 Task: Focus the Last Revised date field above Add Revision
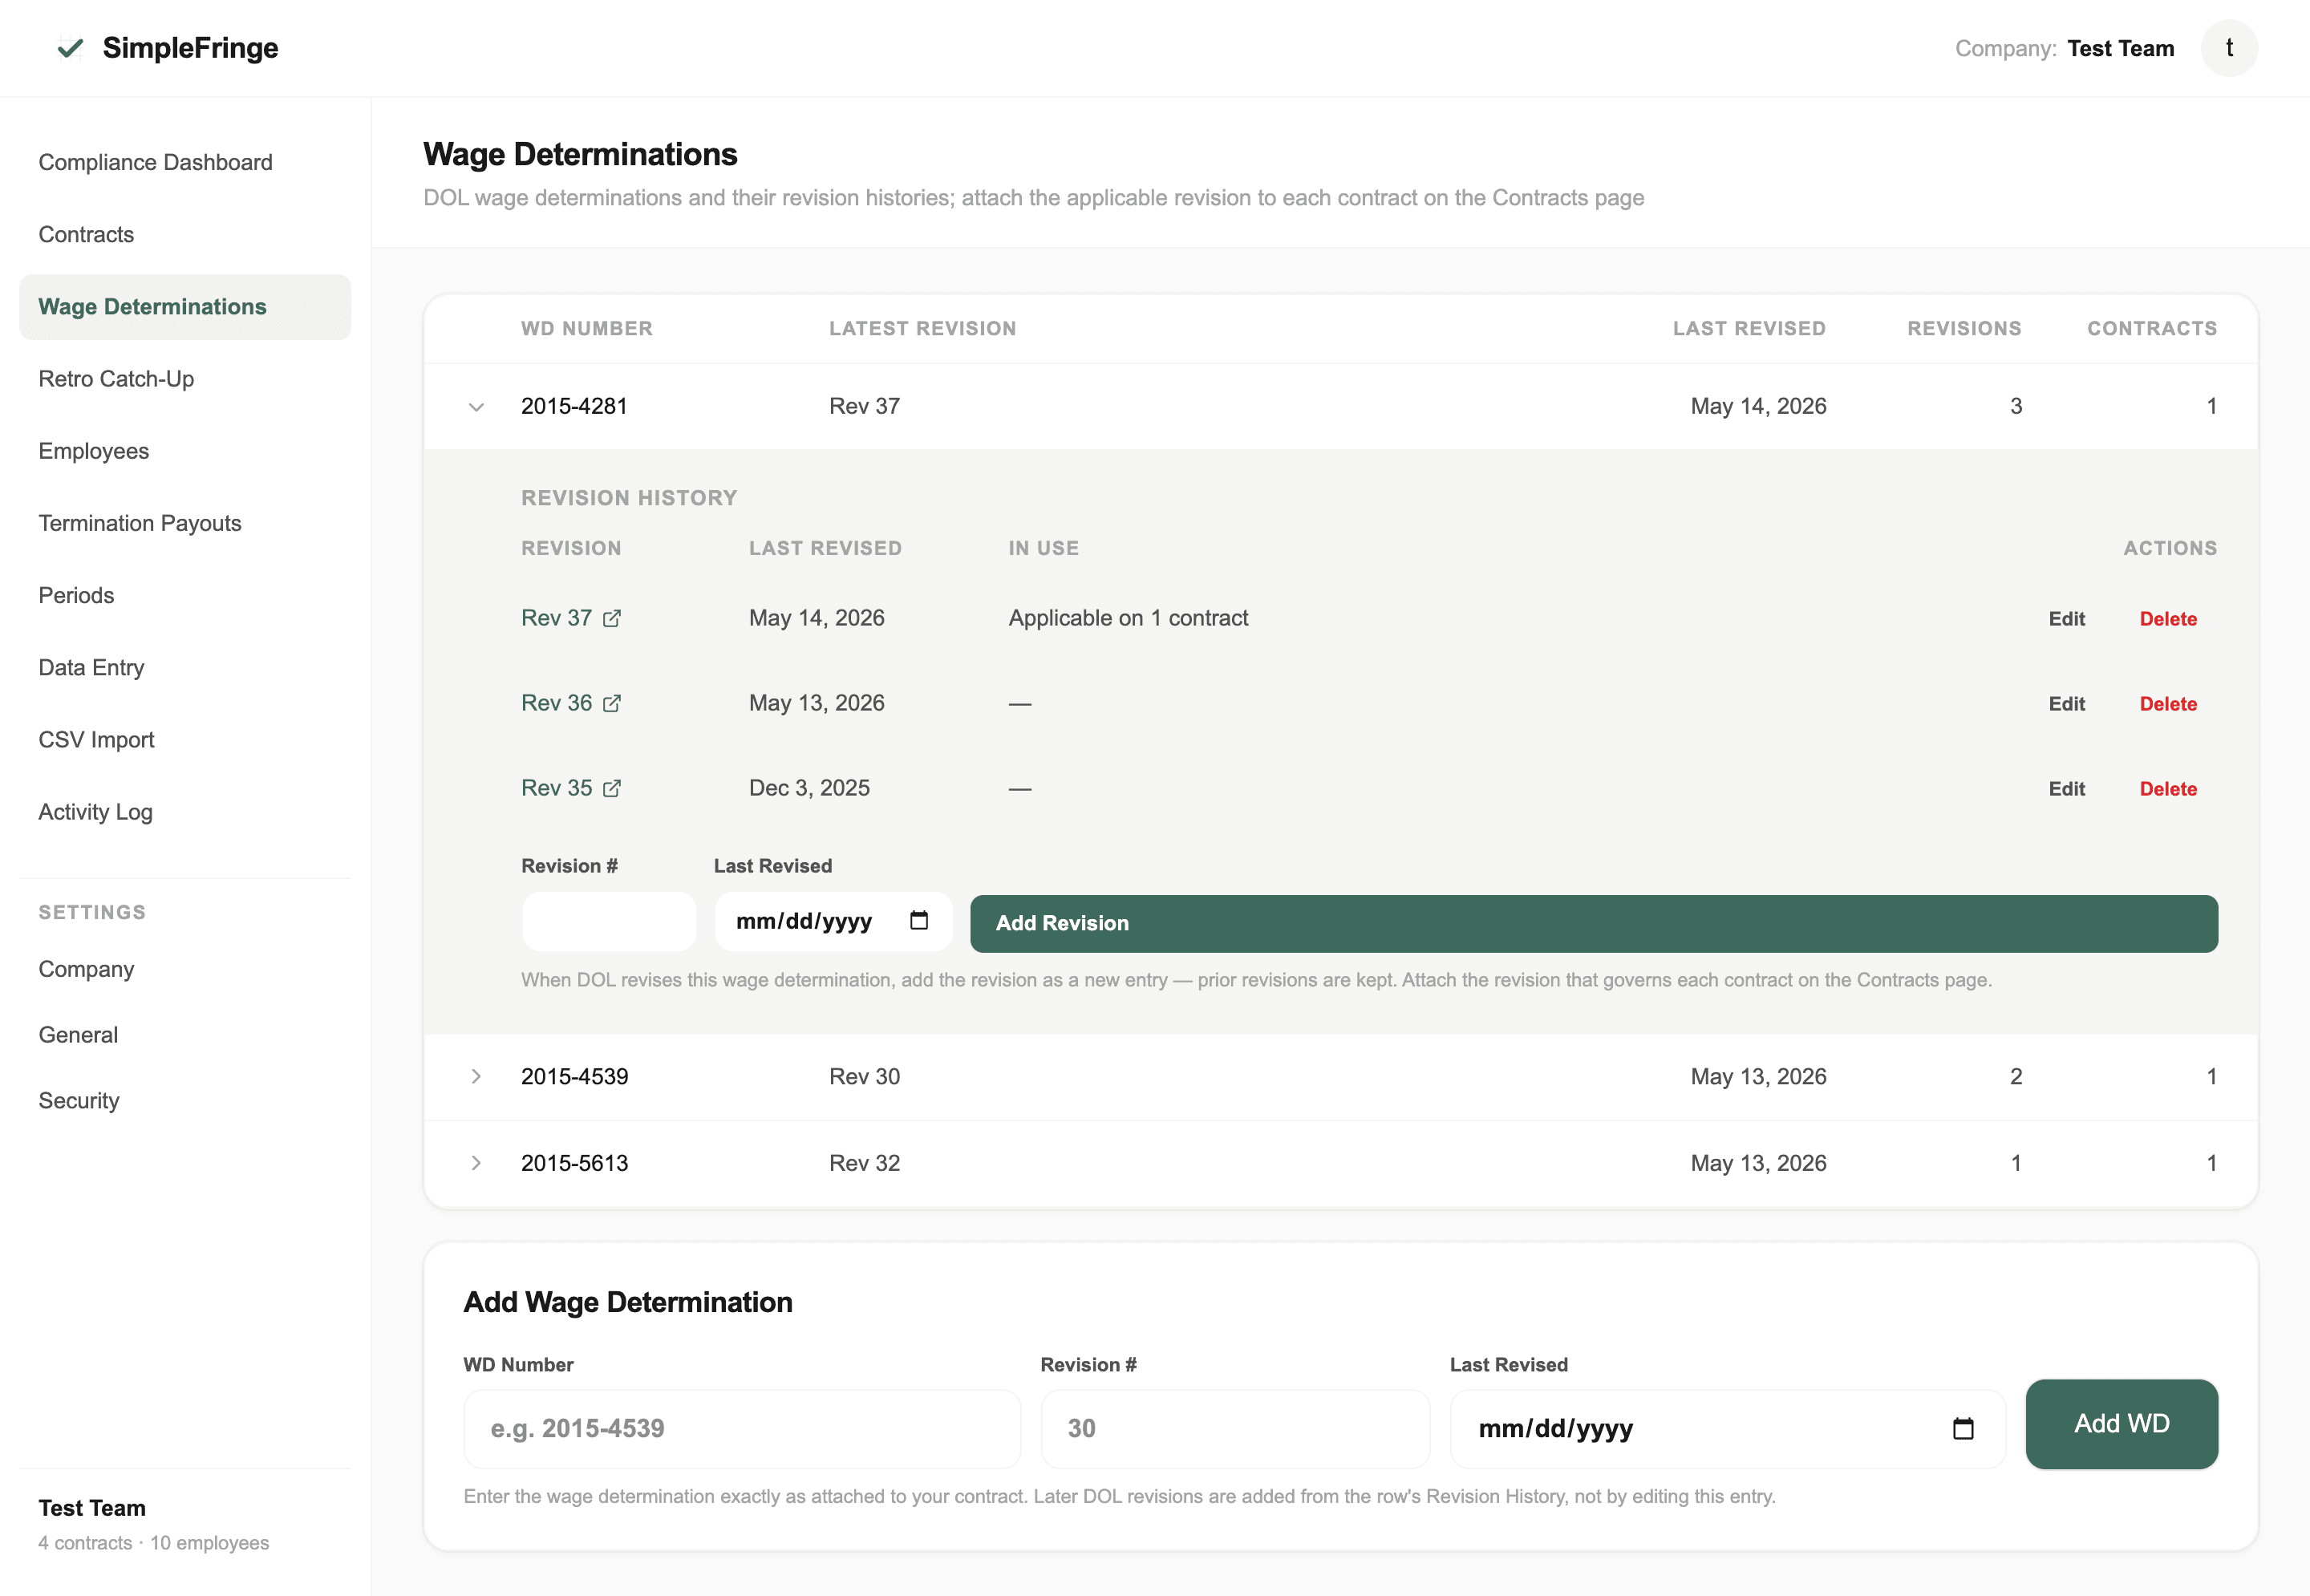coord(833,921)
